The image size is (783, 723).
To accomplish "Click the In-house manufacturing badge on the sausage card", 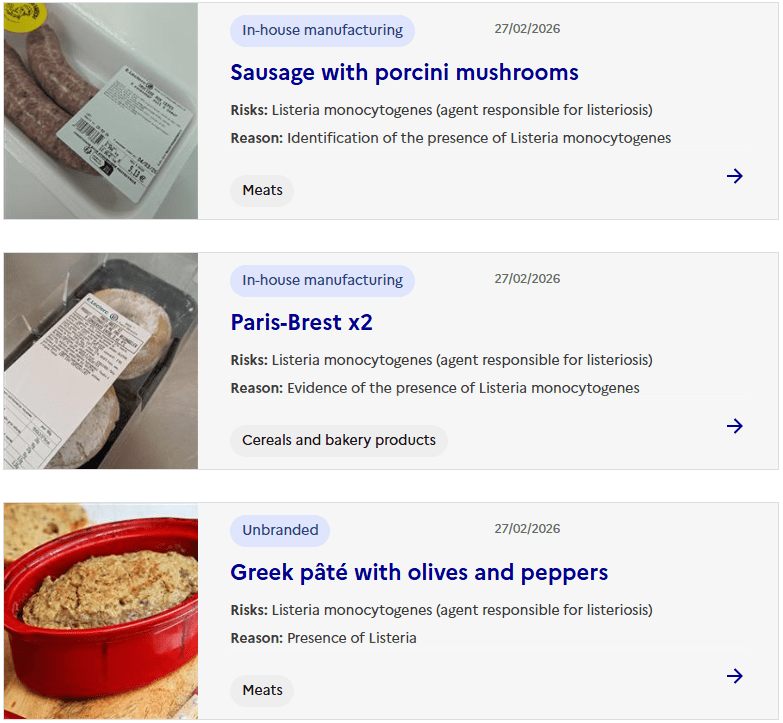I will (x=322, y=30).
